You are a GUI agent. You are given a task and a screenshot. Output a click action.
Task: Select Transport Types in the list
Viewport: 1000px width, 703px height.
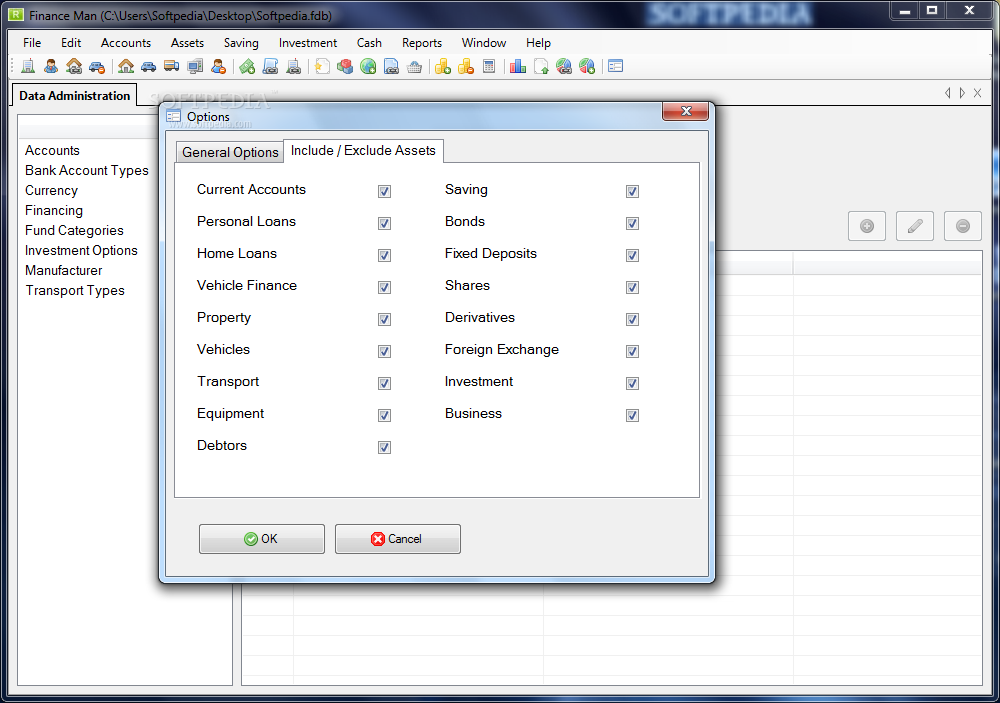(x=75, y=290)
